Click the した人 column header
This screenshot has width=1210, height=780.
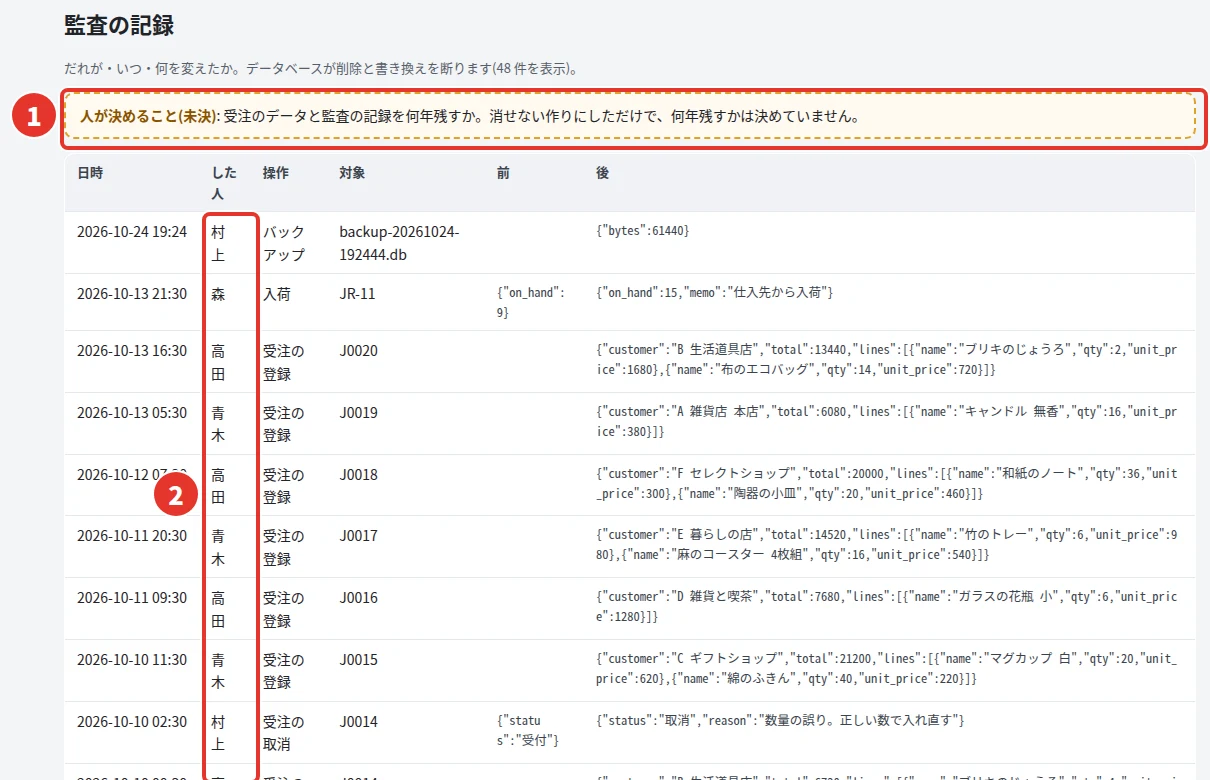[x=224, y=183]
